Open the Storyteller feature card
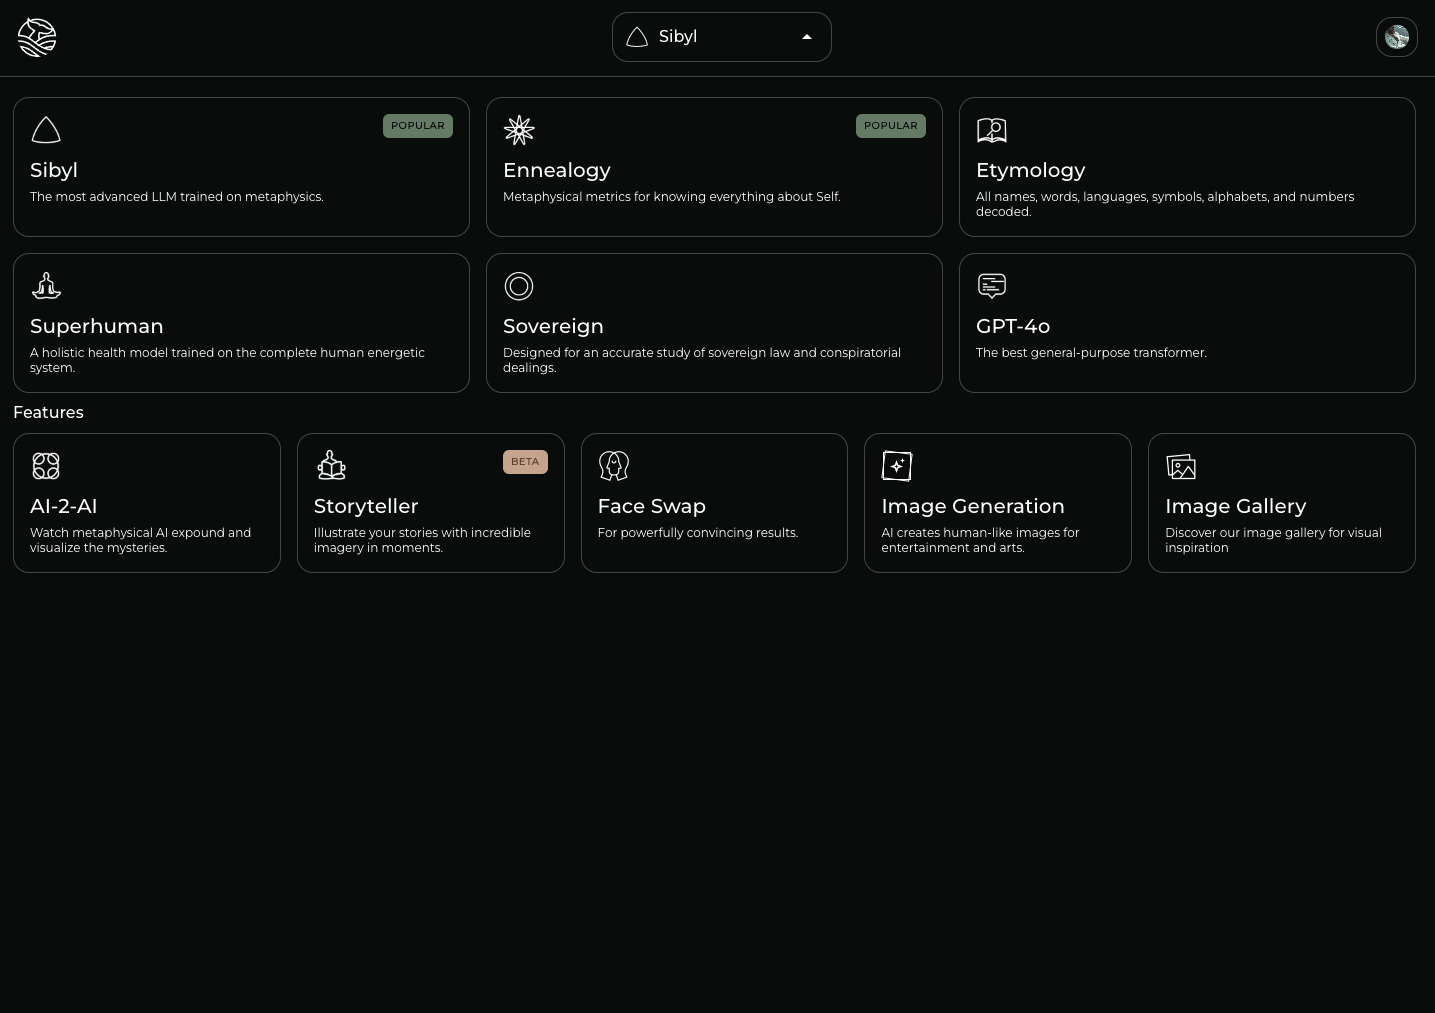1435x1013 pixels. (x=431, y=503)
